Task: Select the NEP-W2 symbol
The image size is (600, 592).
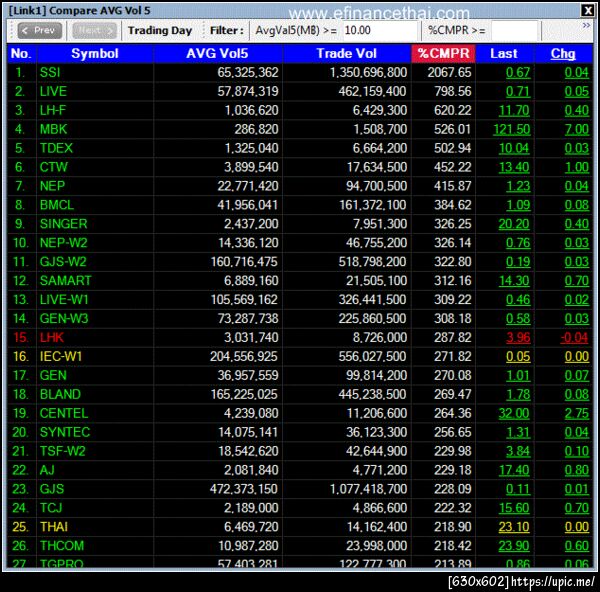Action: click(64, 243)
